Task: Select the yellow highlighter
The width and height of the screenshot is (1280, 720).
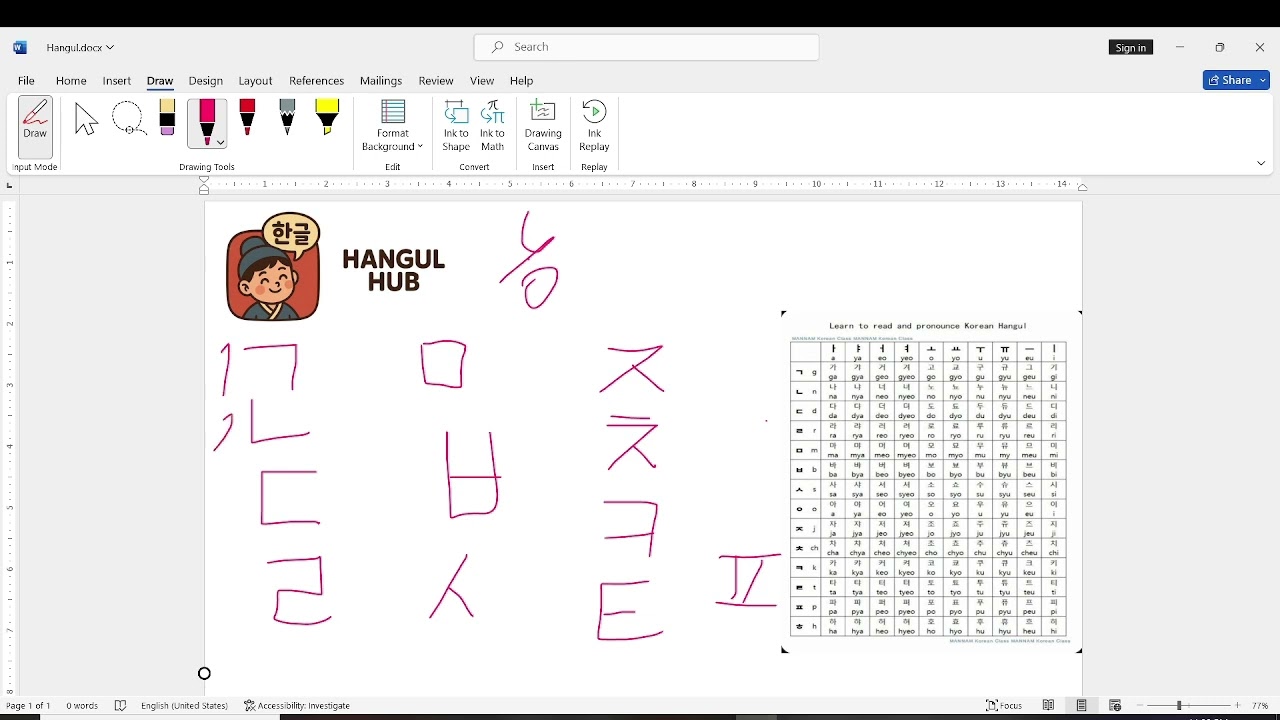Action: pyautogui.click(x=327, y=118)
